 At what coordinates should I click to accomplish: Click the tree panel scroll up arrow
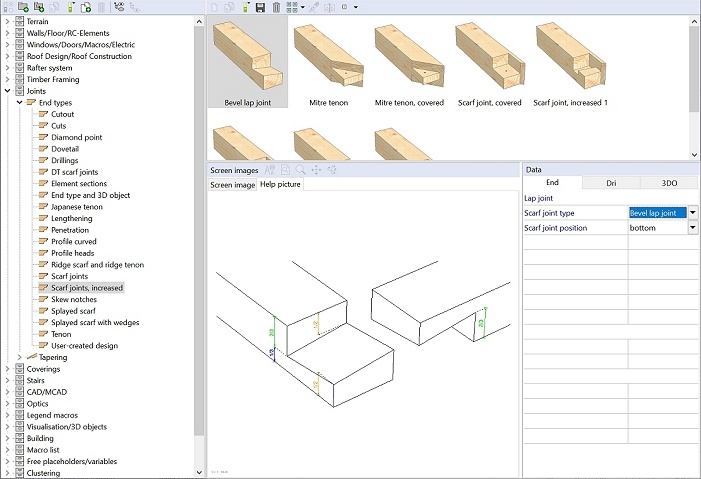click(199, 21)
